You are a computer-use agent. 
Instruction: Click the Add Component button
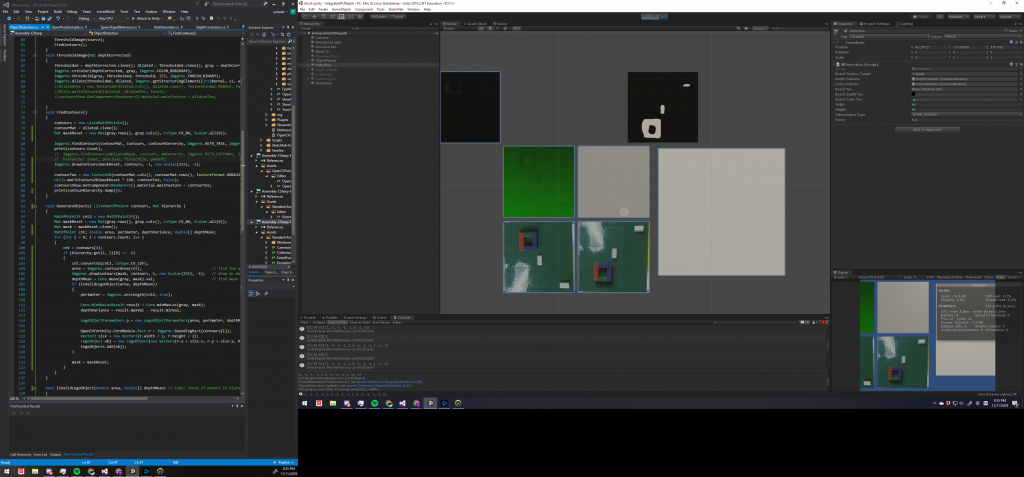point(926,130)
